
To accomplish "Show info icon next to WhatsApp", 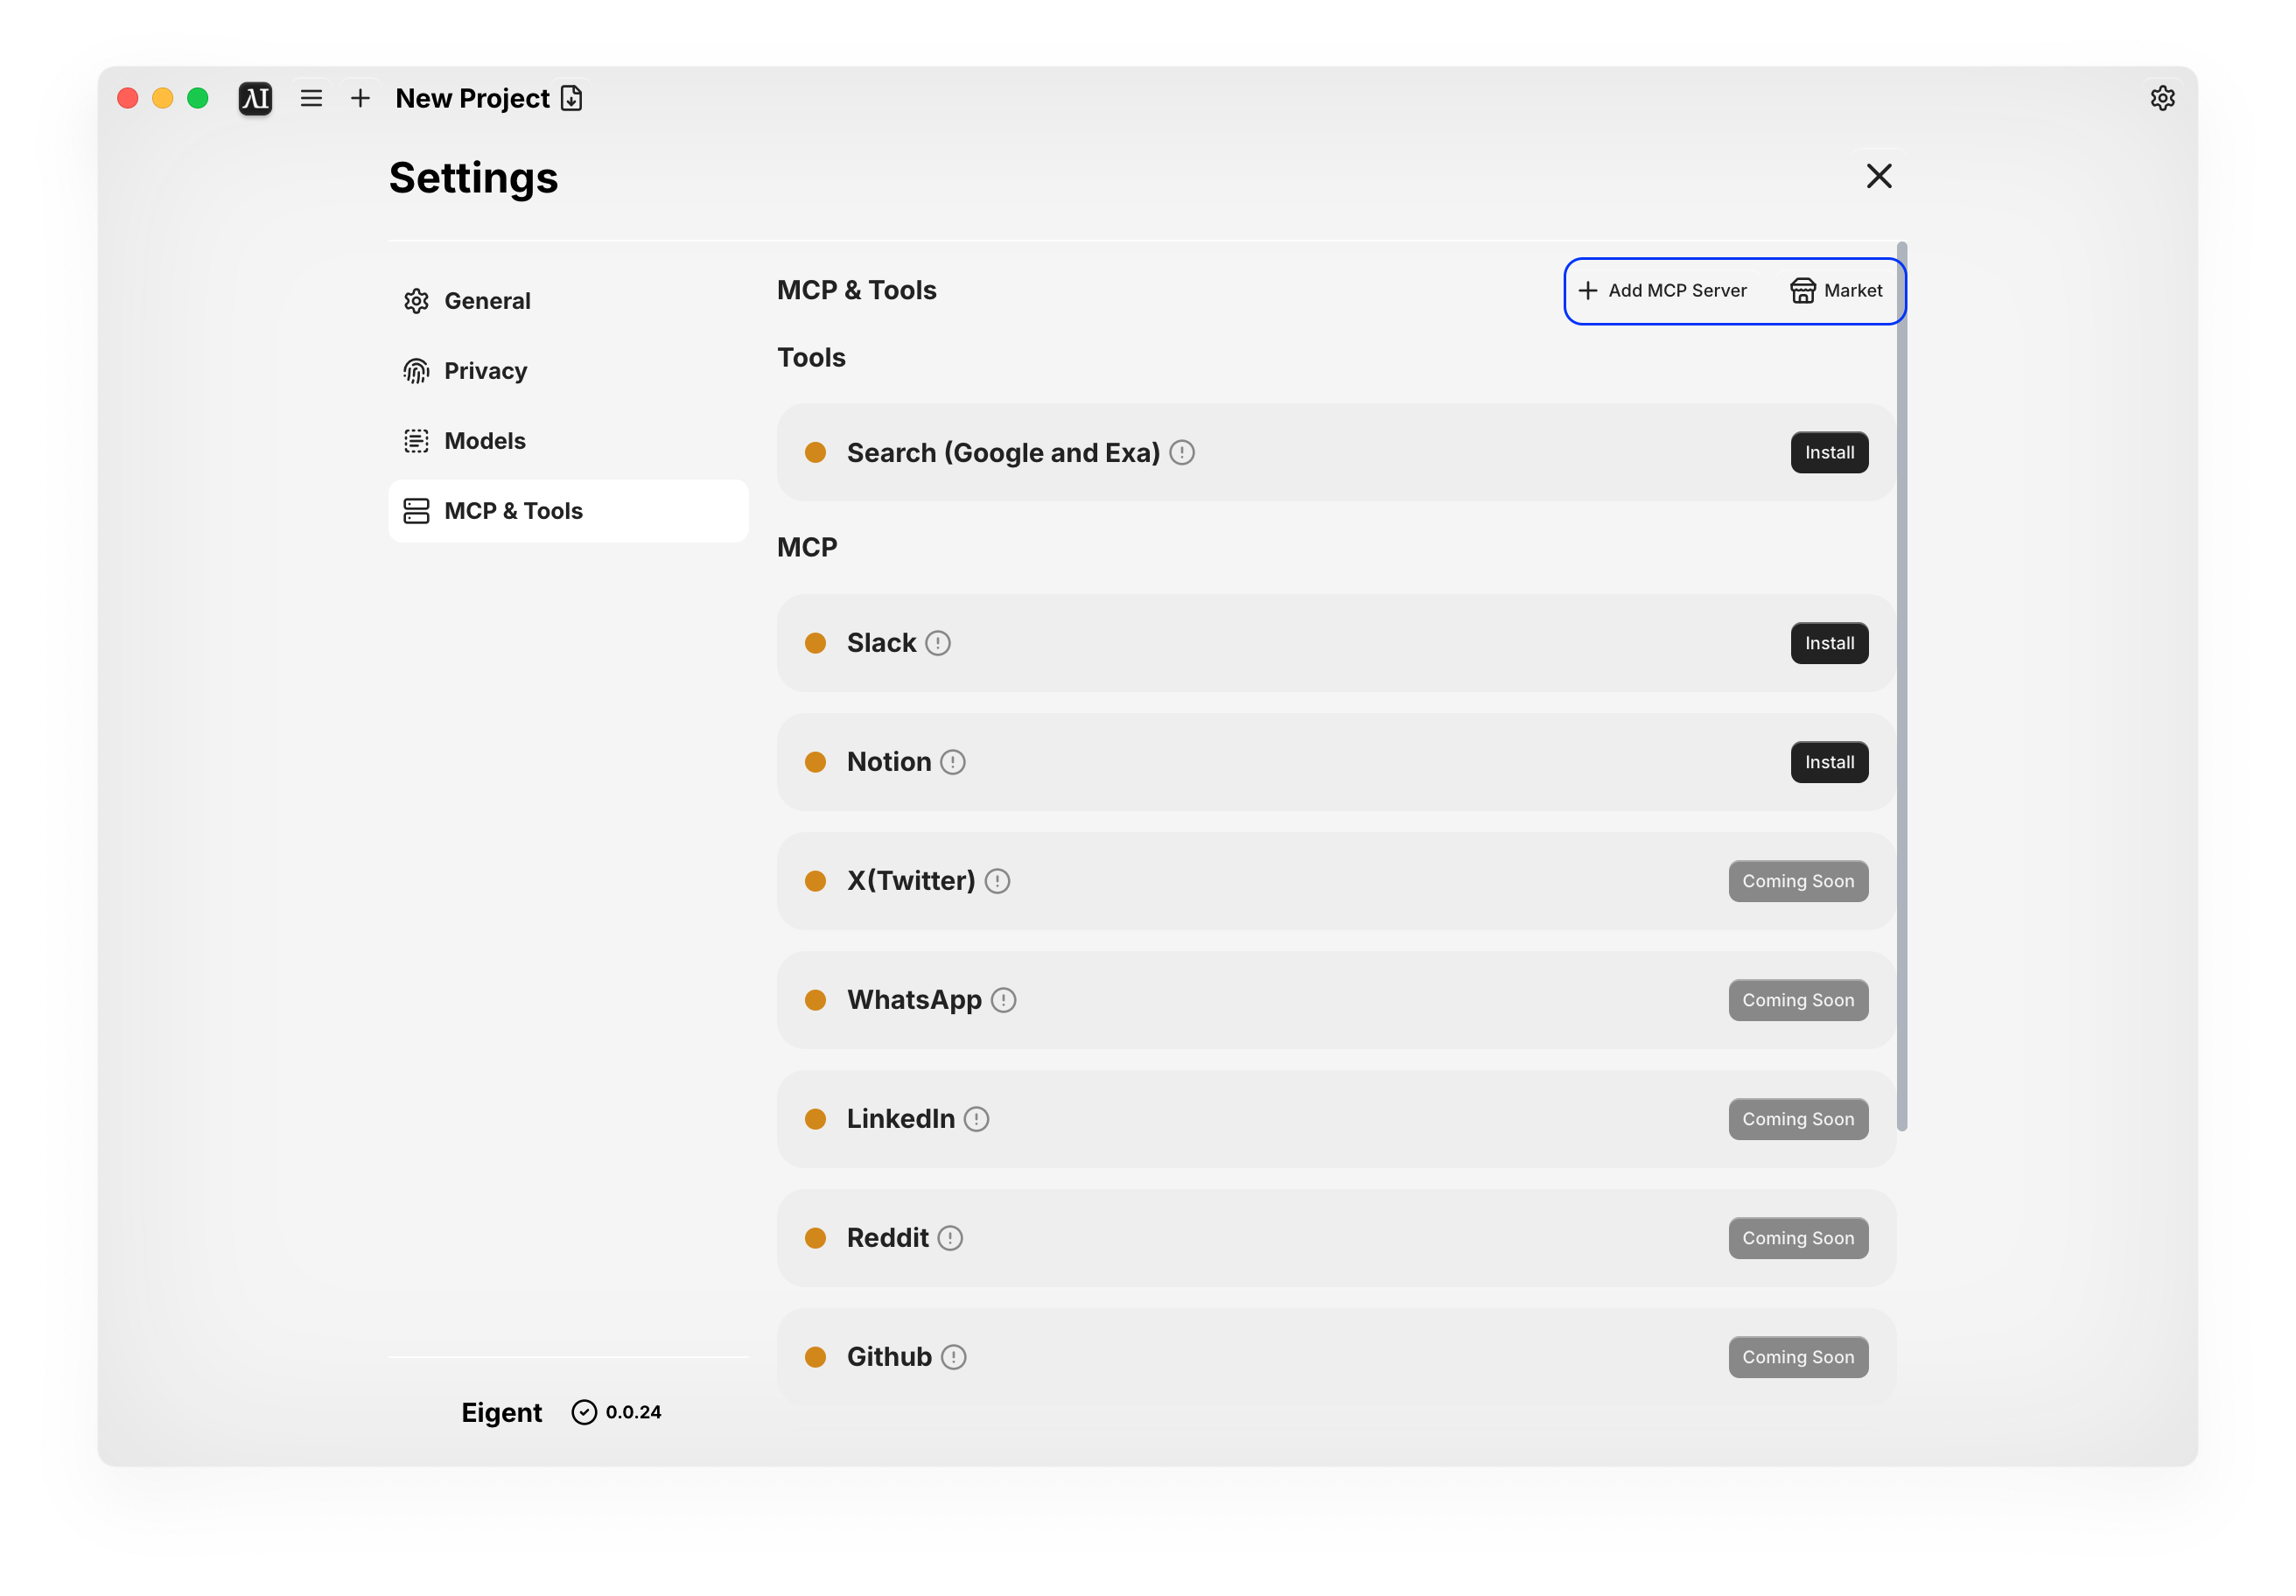I will click(1003, 1000).
